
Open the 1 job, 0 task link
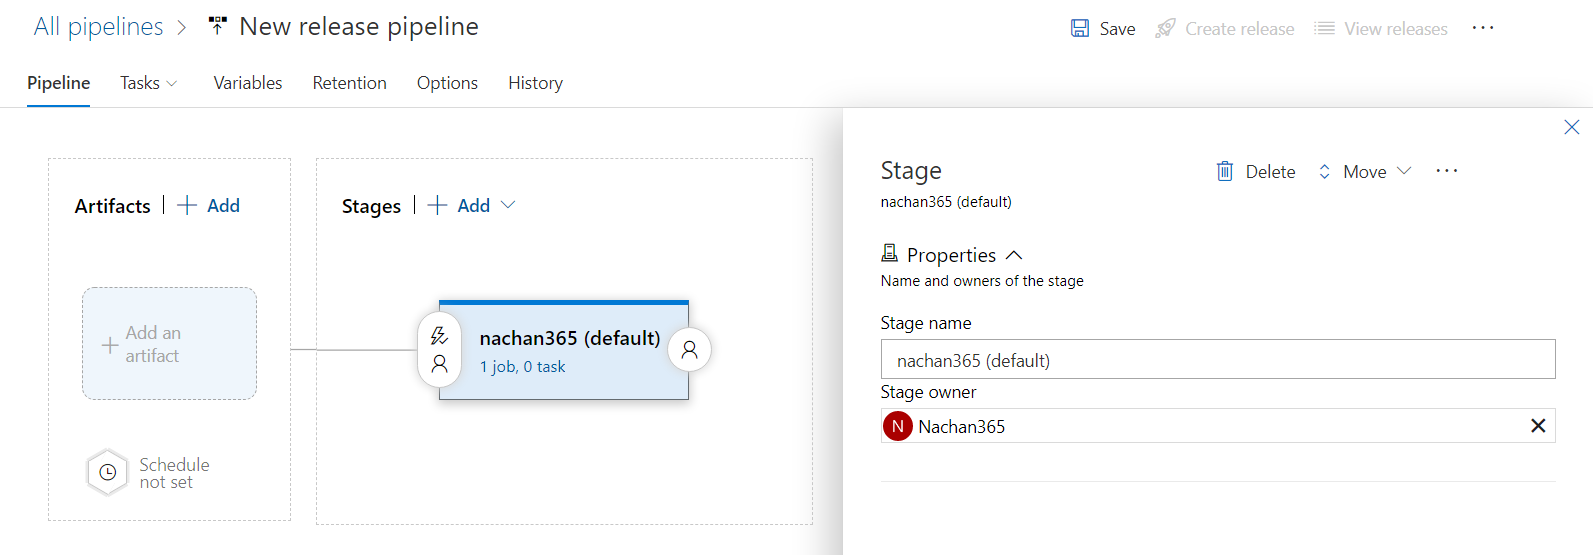(x=522, y=367)
